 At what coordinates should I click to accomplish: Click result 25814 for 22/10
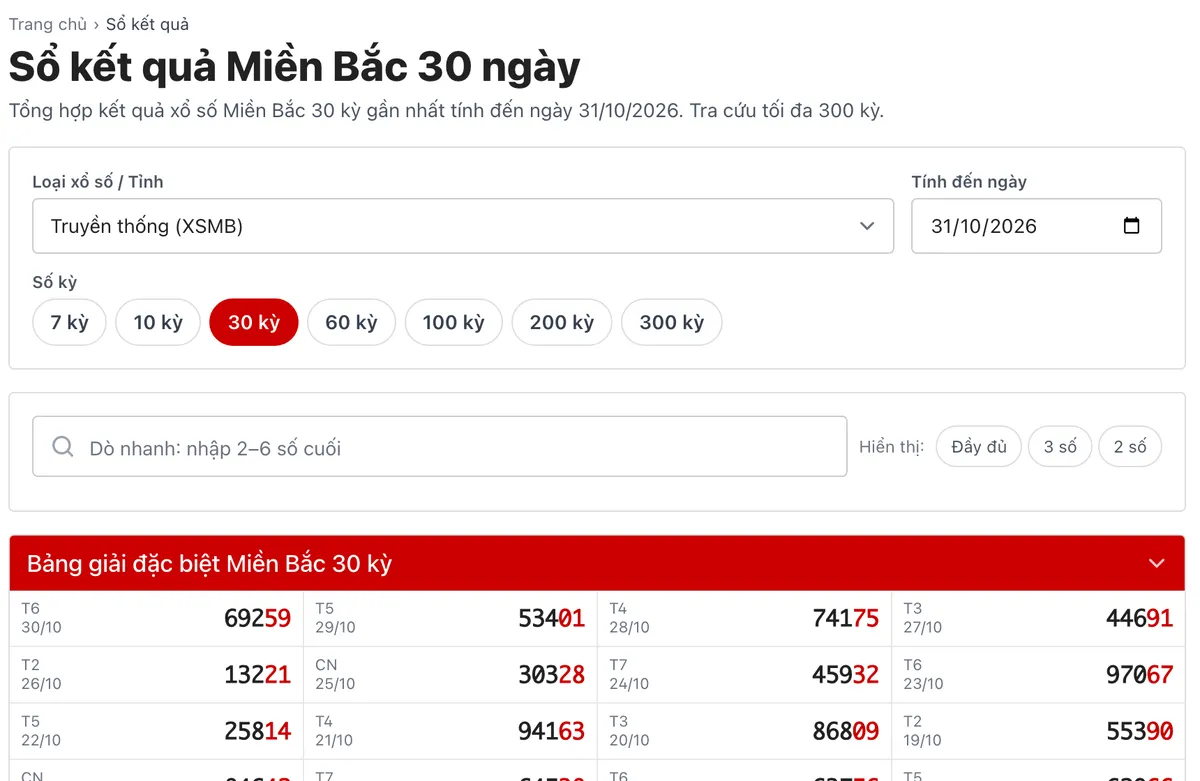(257, 731)
